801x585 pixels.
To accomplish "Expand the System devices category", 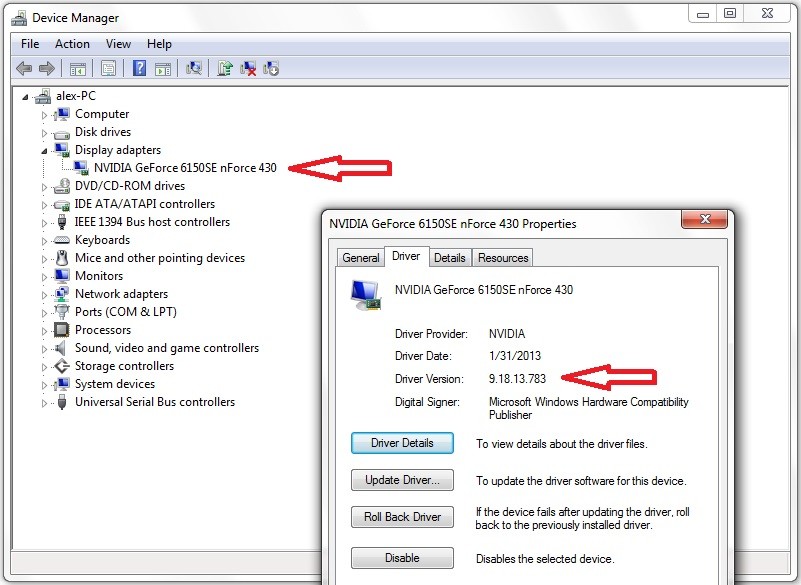I will [44, 385].
